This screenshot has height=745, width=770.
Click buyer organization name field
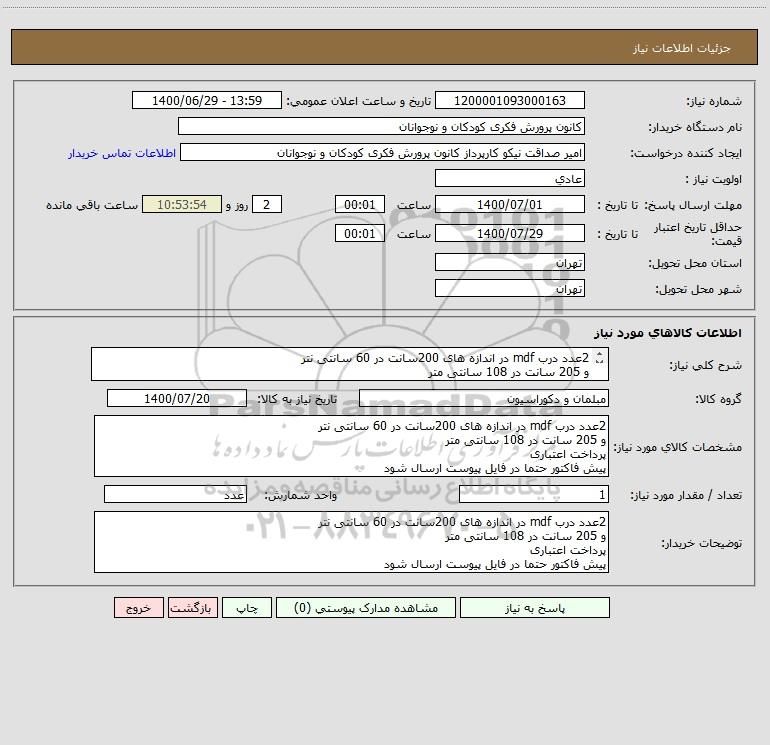pyautogui.click(x=381, y=126)
